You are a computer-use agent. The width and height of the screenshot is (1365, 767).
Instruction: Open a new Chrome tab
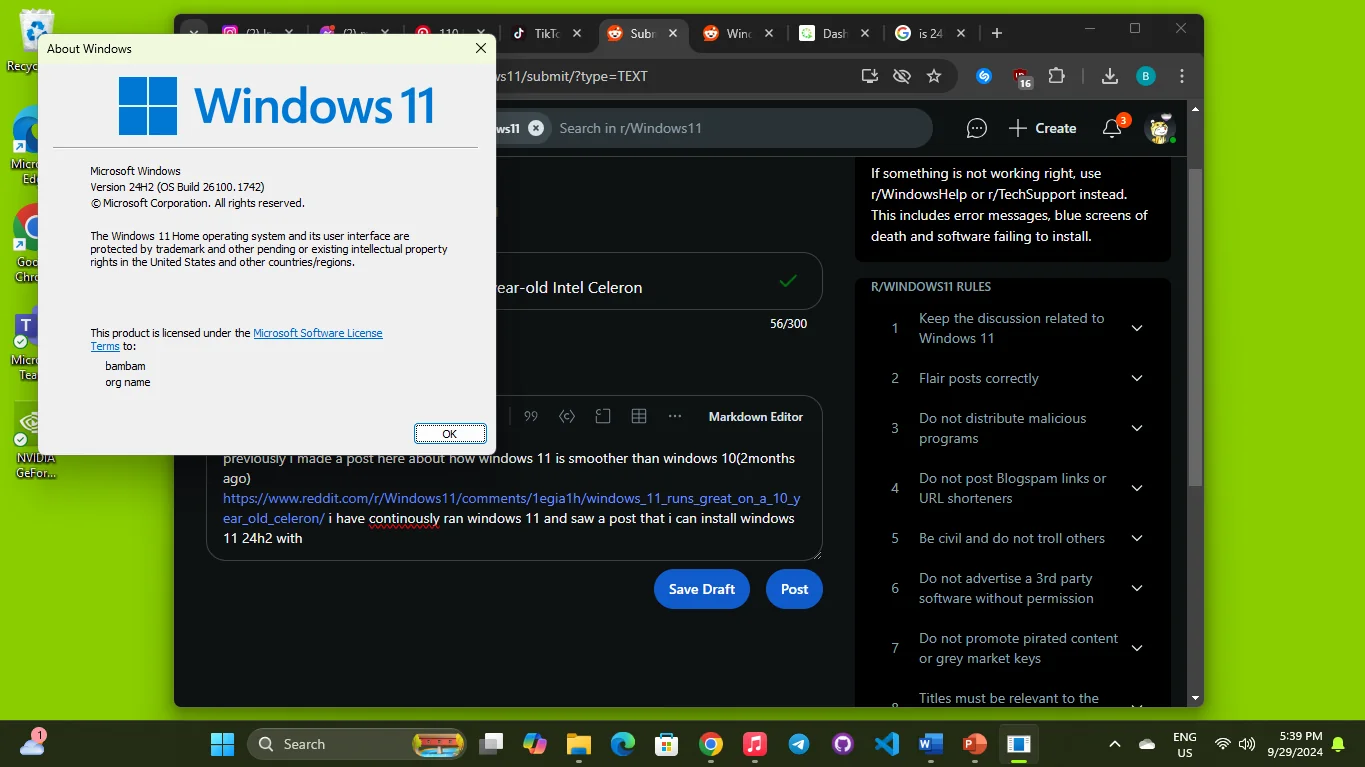[x=996, y=33]
